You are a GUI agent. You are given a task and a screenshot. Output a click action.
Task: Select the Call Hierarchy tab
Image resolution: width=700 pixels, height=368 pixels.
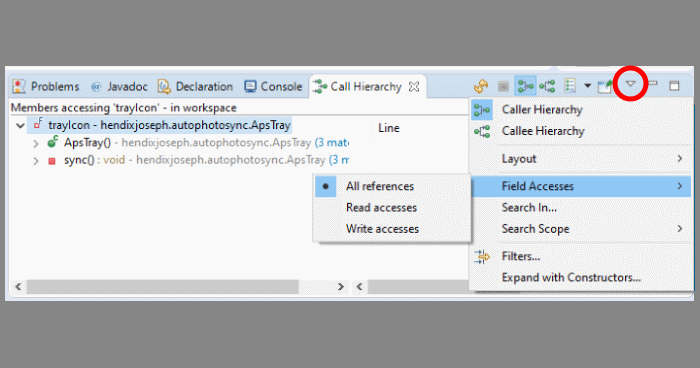[366, 86]
